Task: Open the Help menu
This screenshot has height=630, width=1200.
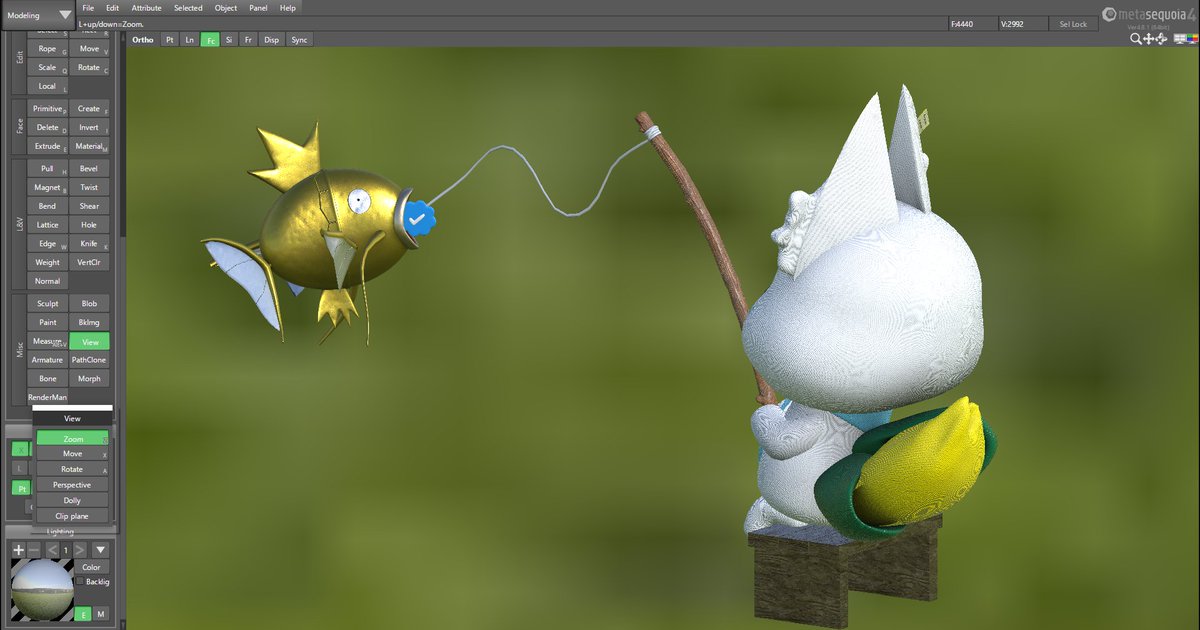Action: click(288, 8)
